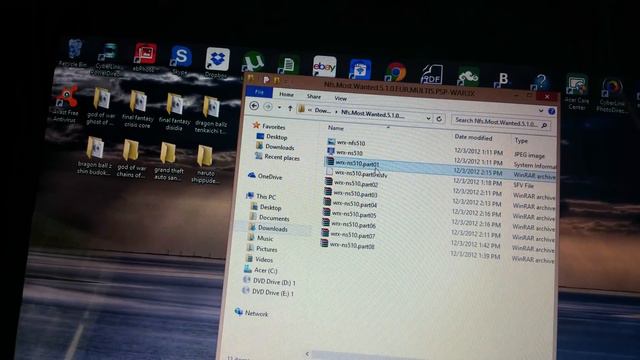Launch the uTorrent desktop shortcut
This screenshot has height=360, width=640.
pyautogui.click(x=253, y=62)
